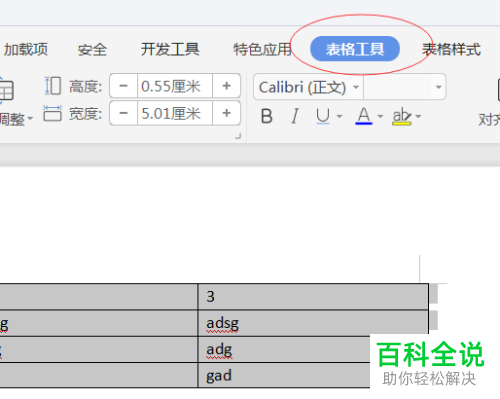The height and width of the screenshot is (399, 500).
Task: Toggle italic formatting
Action: coord(295,116)
